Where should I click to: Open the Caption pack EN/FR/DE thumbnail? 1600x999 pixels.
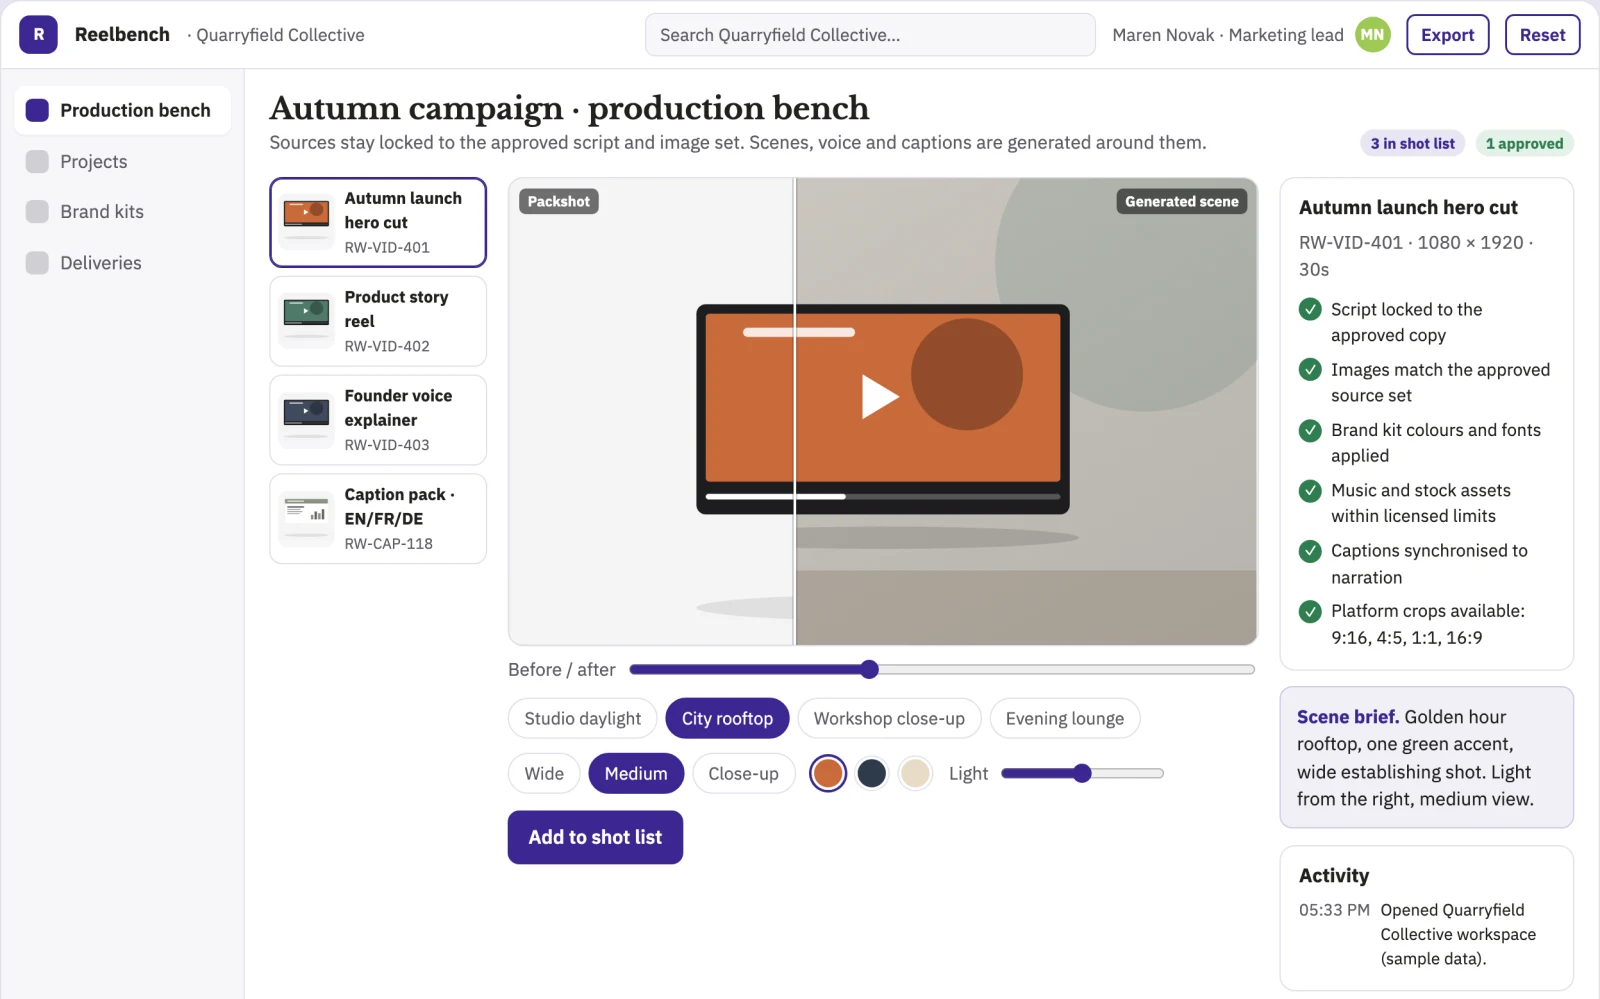tap(307, 519)
